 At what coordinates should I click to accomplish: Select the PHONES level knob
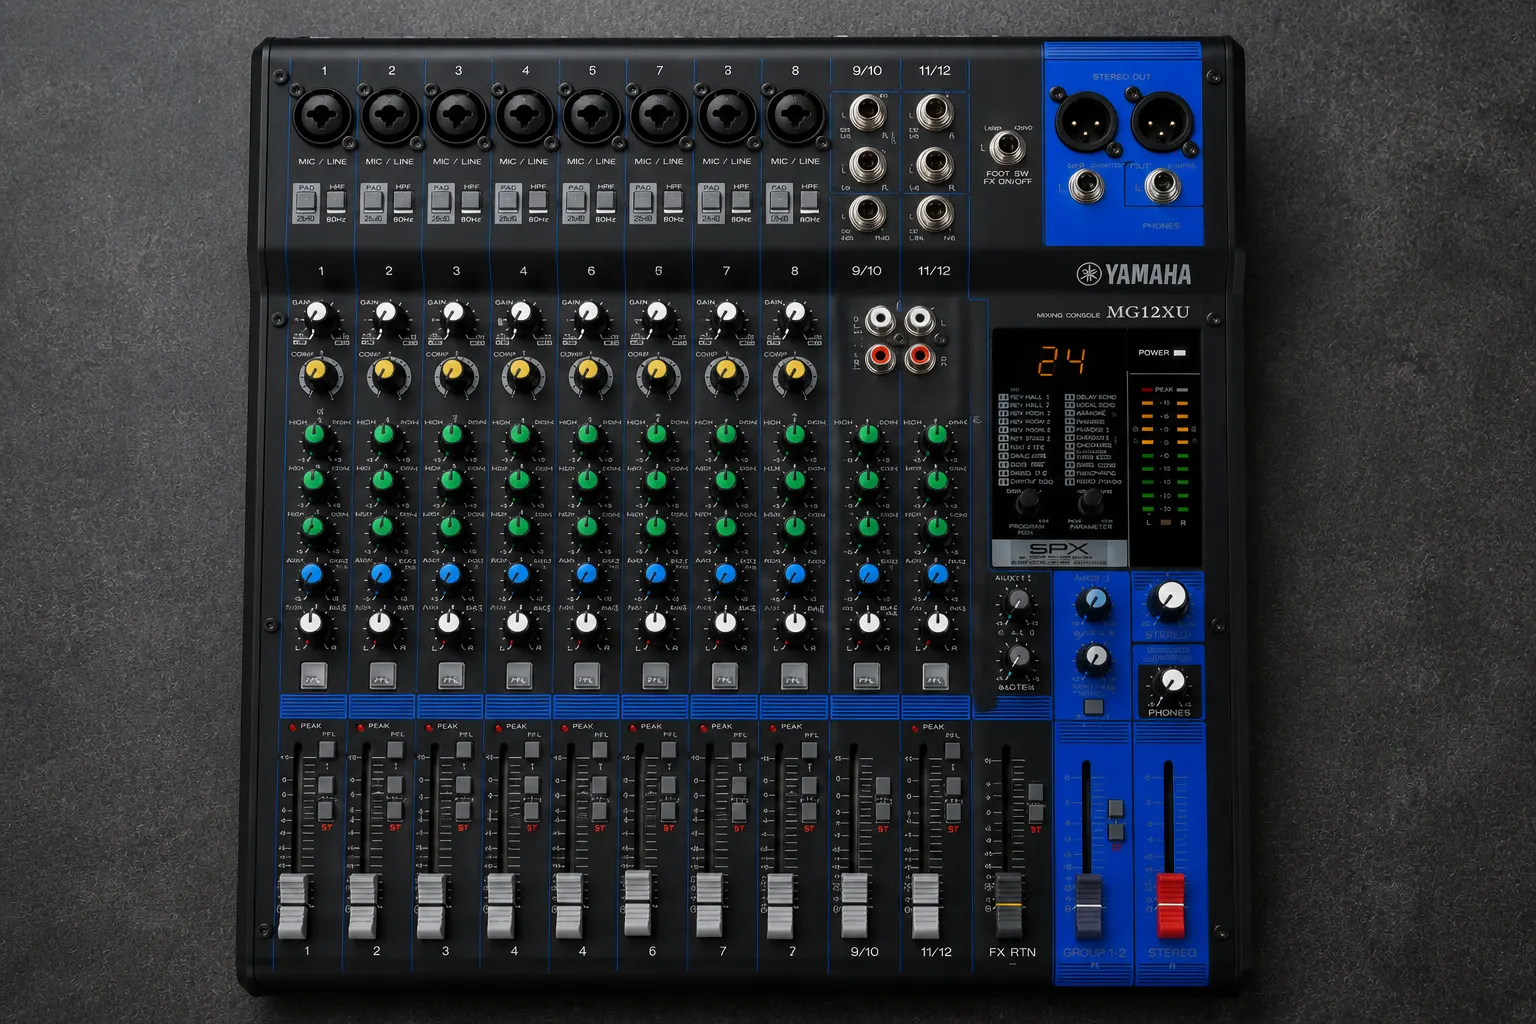(x=1172, y=682)
